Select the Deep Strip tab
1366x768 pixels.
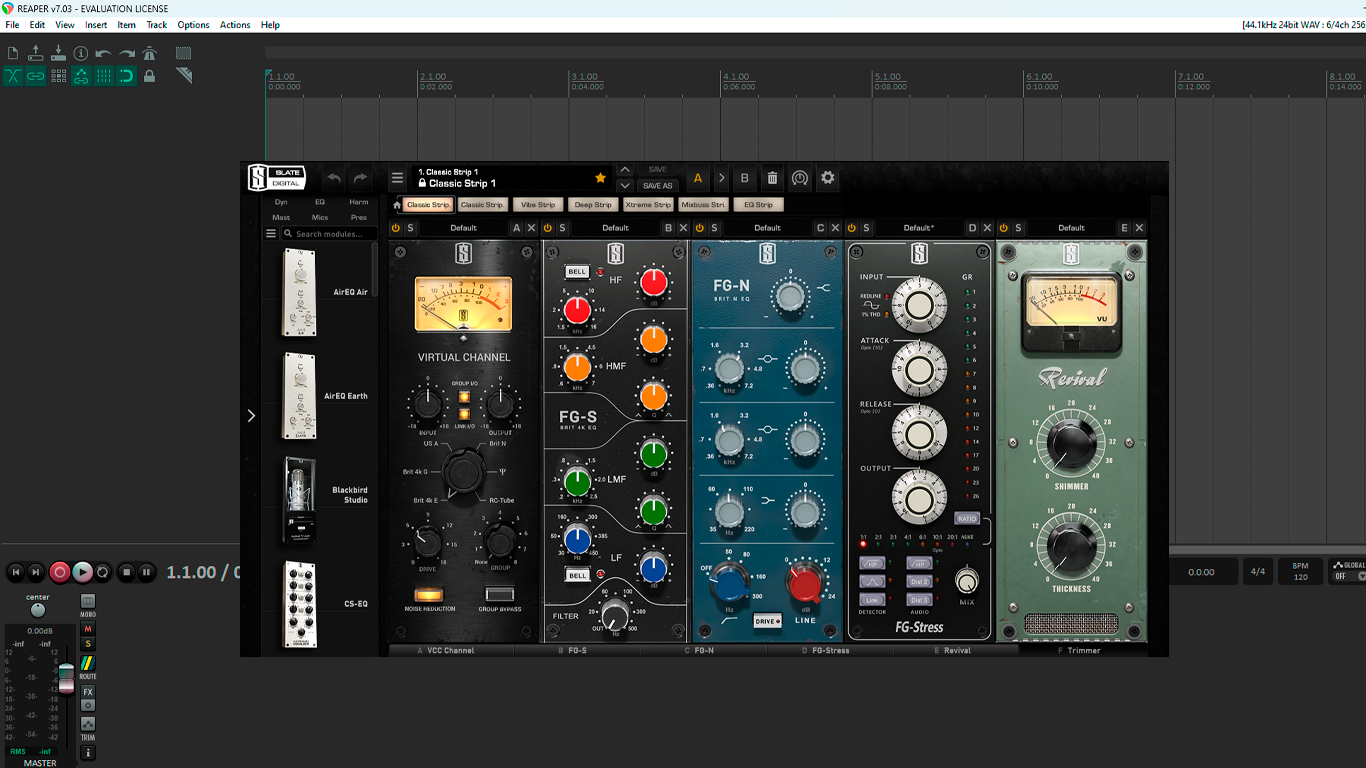click(593, 205)
